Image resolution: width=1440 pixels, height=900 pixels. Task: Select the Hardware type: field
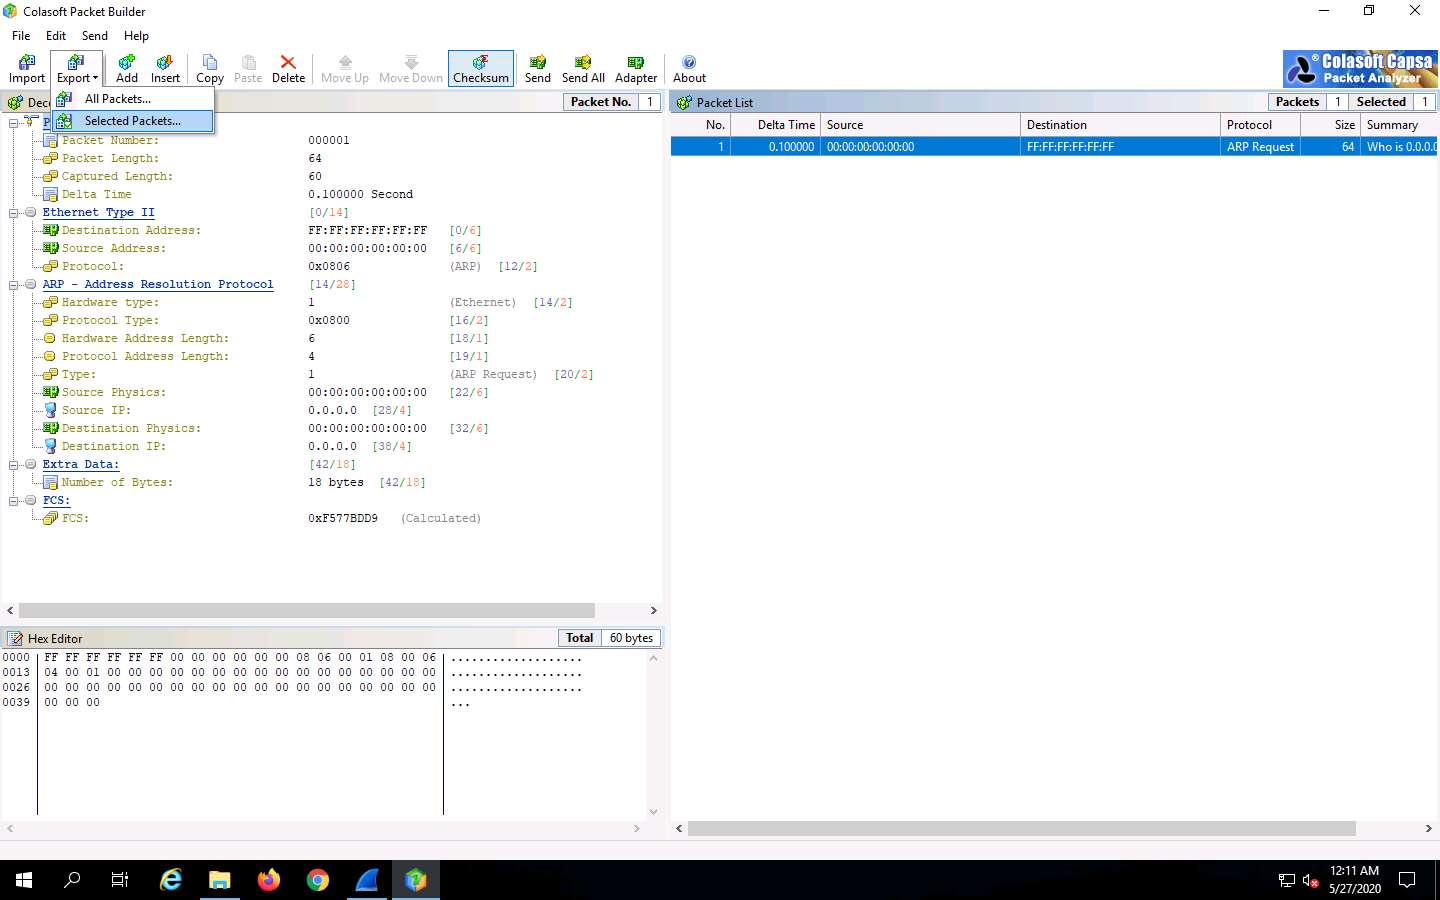click(110, 303)
